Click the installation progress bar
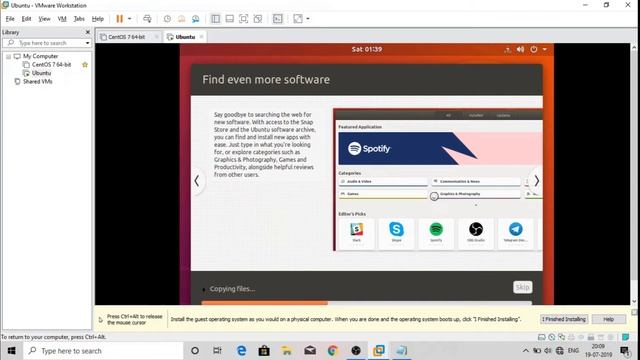 tap(367, 303)
